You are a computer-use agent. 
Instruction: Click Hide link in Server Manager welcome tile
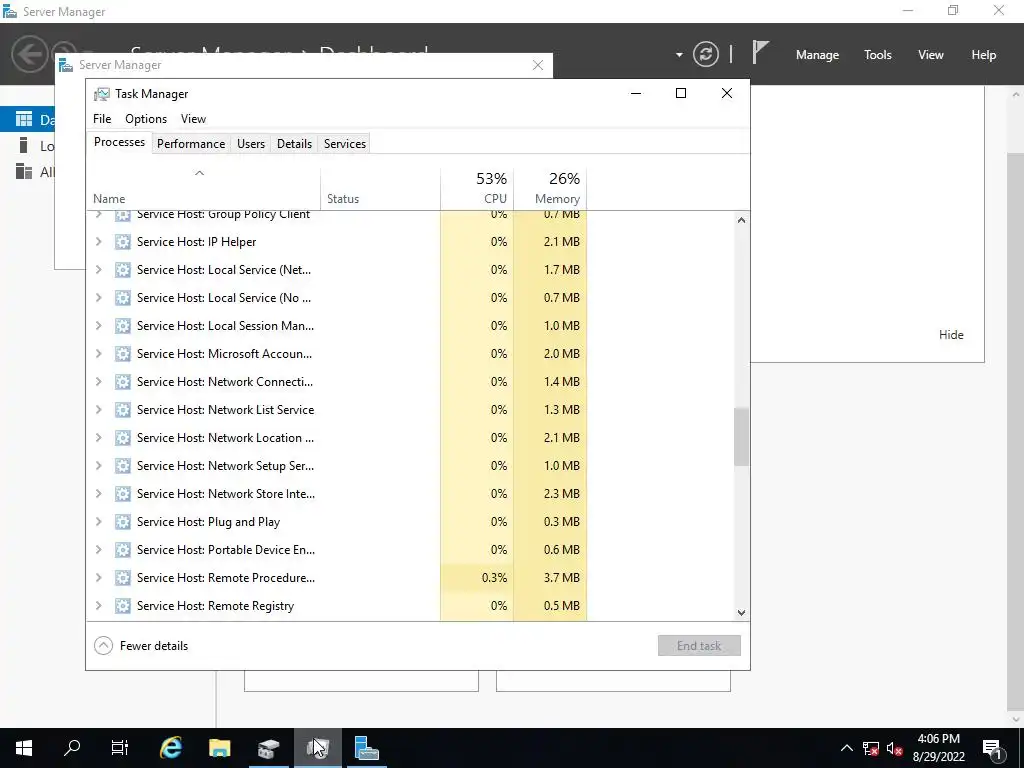(951, 334)
